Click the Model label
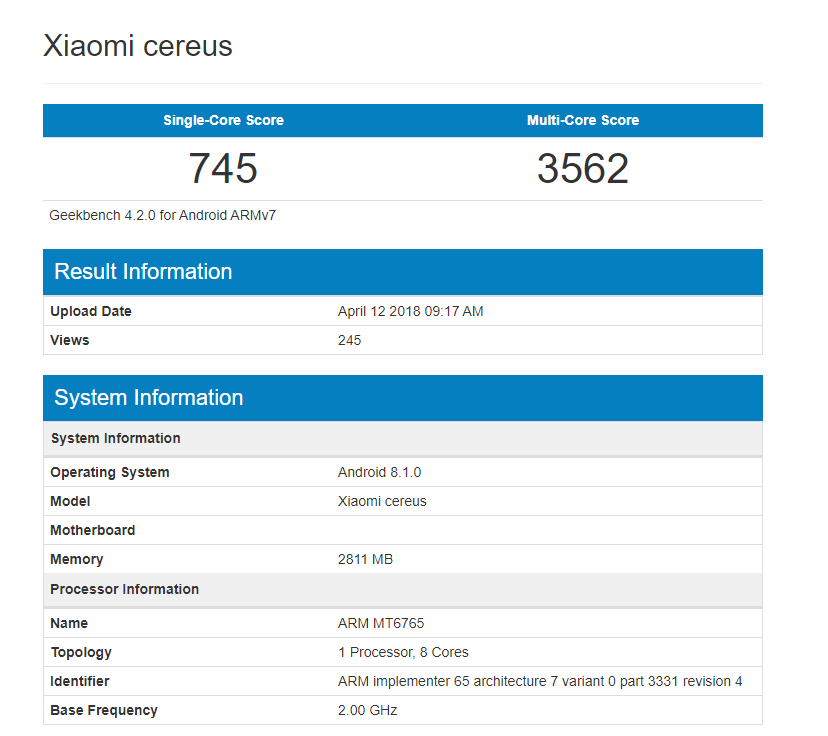The height and width of the screenshot is (736, 828). (70, 502)
